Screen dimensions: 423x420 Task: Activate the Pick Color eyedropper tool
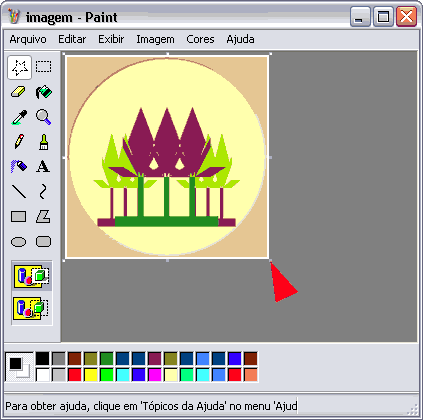click(x=19, y=117)
